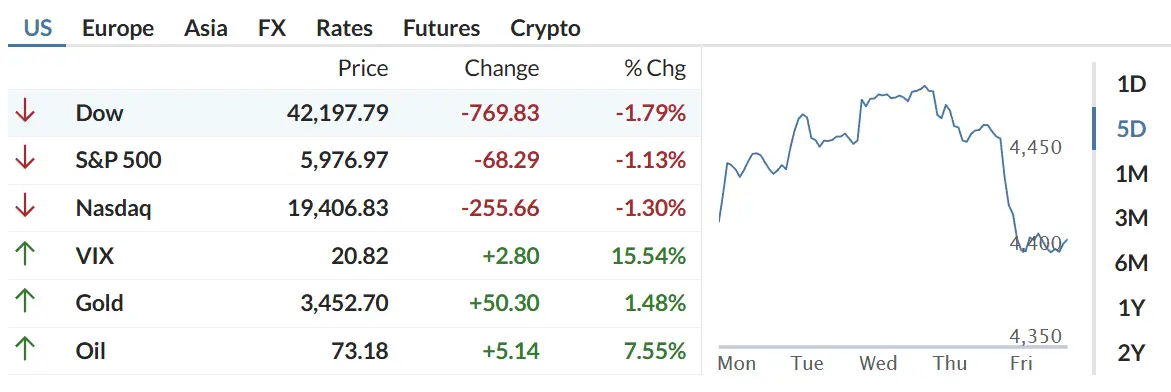Pick the 1Y chart timeframe

coord(1131,307)
